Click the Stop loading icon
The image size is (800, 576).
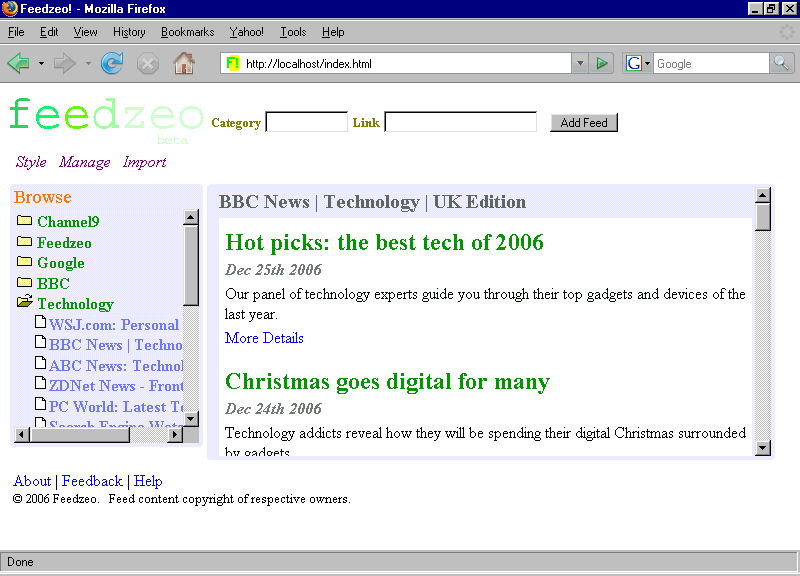148,64
